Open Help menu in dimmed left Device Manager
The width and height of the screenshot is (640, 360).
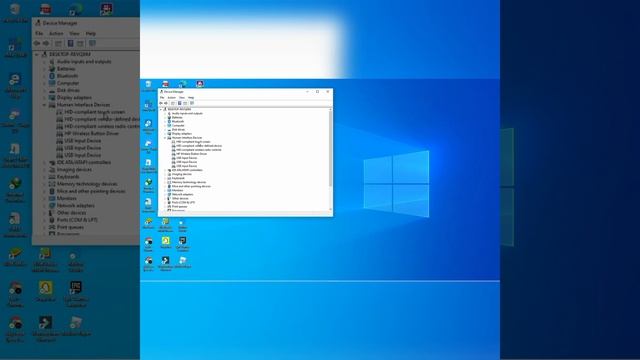click(x=91, y=33)
